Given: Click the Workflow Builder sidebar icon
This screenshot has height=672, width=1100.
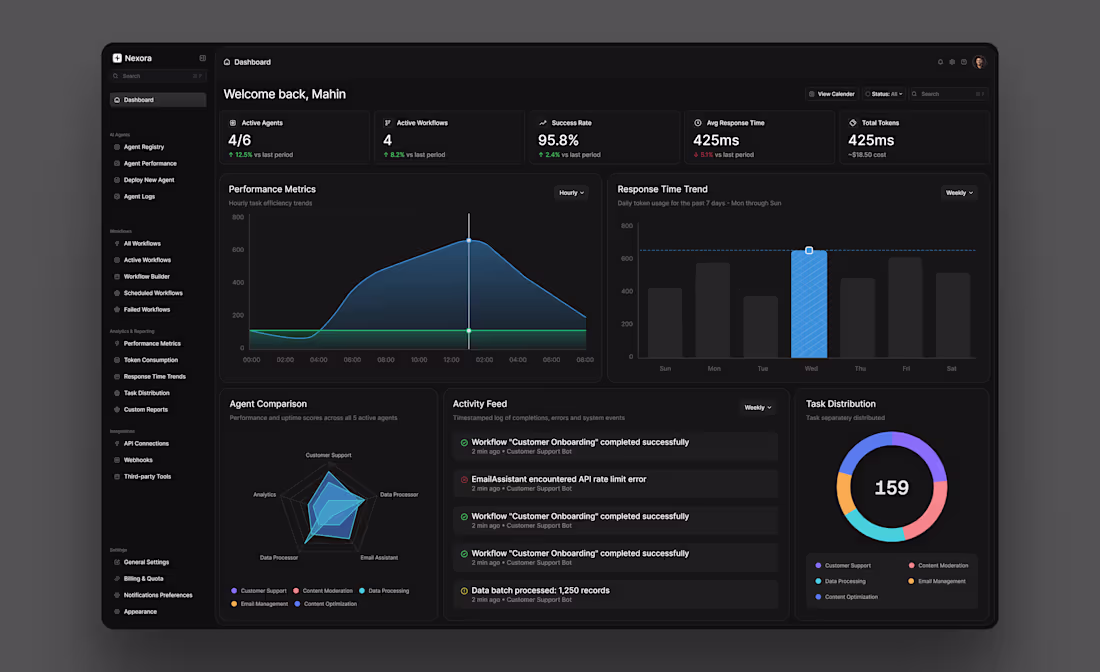Looking at the screenshot, I should pyautogui.click(x=117, y=276).
